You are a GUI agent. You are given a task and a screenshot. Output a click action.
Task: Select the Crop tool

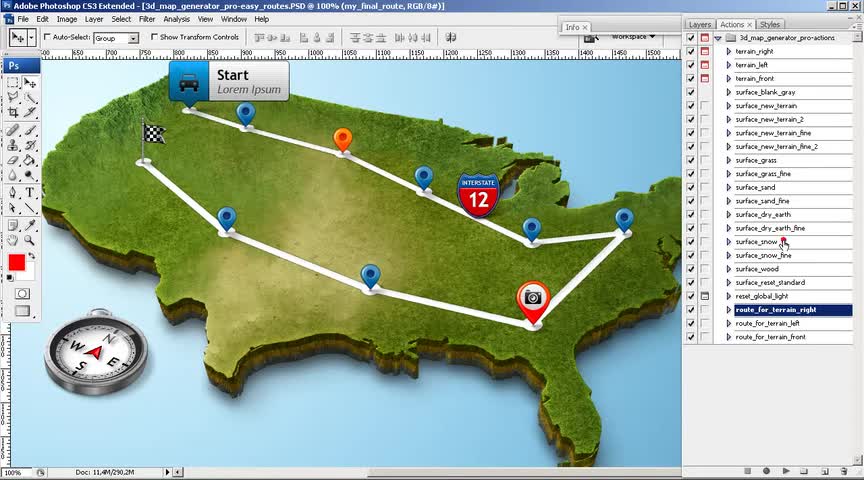point(13,112)
